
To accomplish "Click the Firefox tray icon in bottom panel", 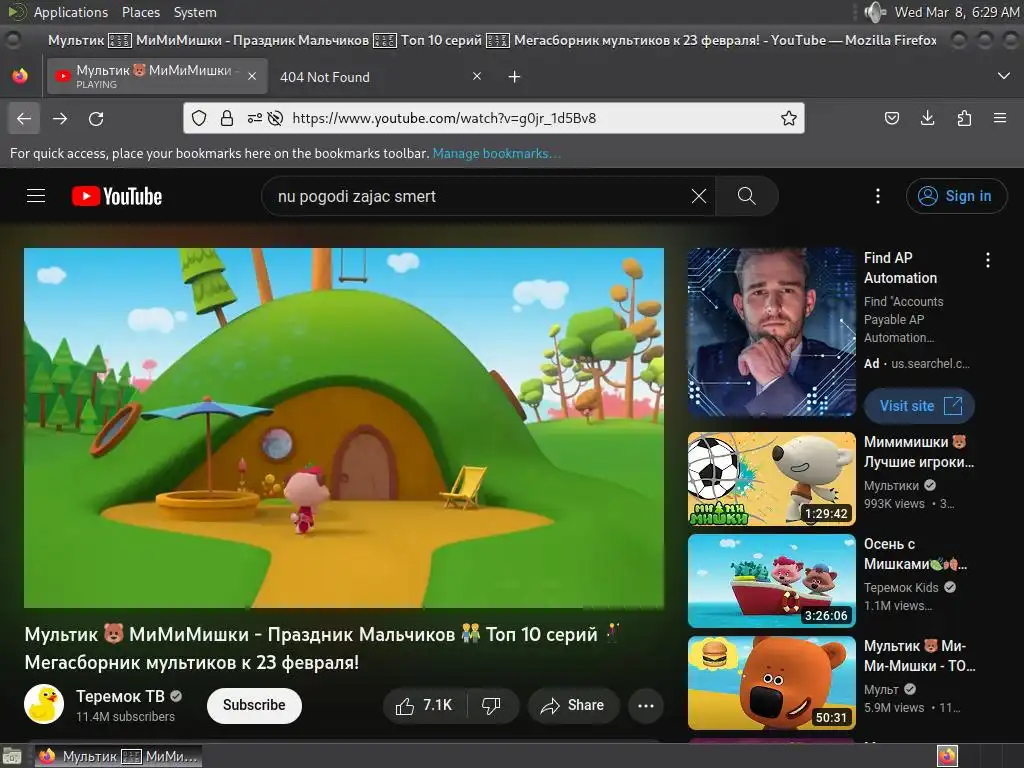I will 947,756.
